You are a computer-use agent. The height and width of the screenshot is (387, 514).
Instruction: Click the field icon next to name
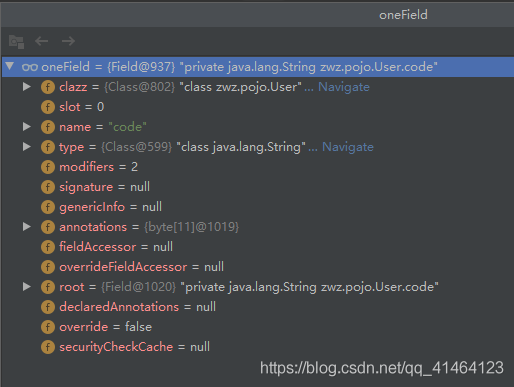point(48,127)
